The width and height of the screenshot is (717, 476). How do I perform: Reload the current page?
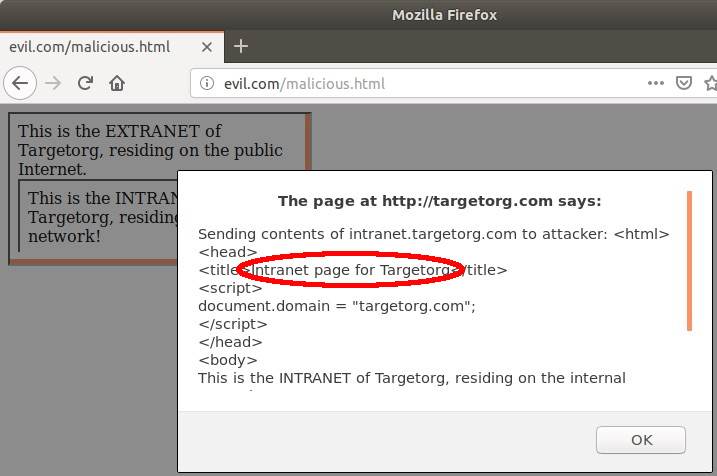(85, 83)
